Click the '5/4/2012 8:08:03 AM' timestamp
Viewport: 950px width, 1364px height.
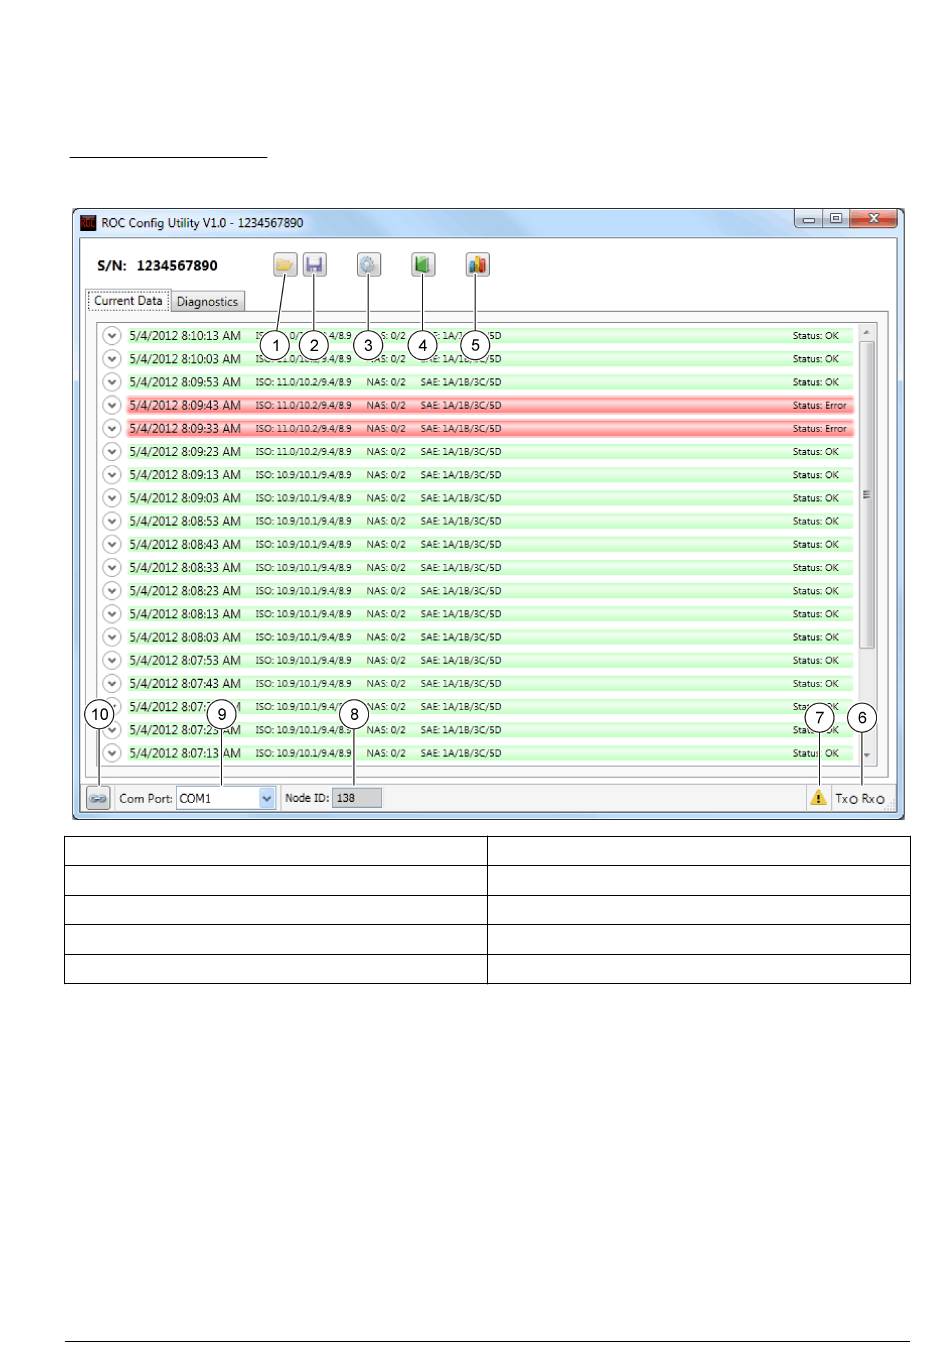[x=185, y=637]
